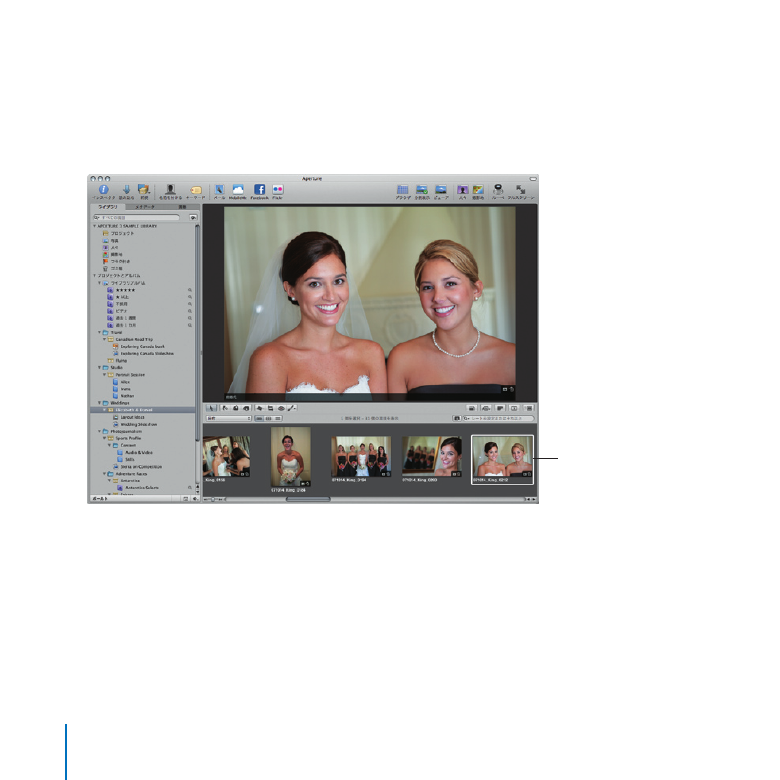Screen dimensions: 780x780
Task: Activate the Loupe tool icon
Action: pos(498,190)
